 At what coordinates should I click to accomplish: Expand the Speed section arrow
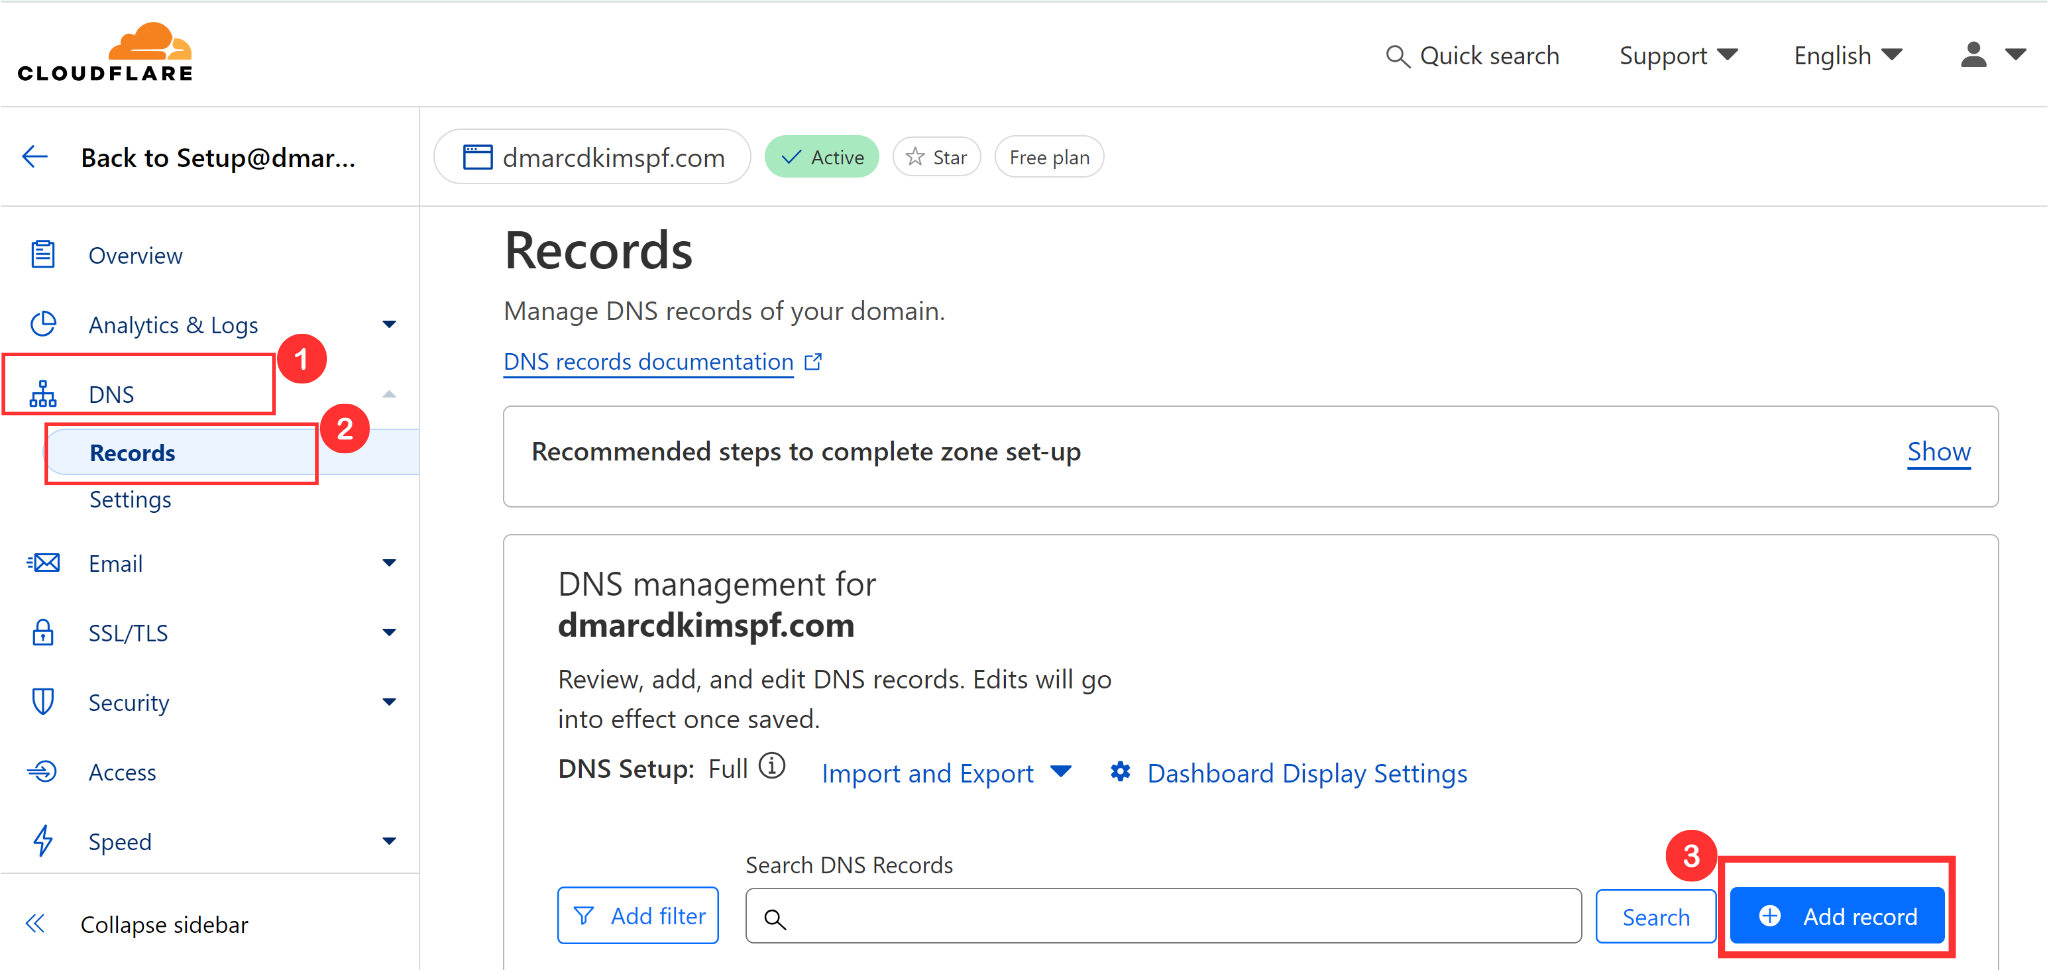click(x=389, y=841)
